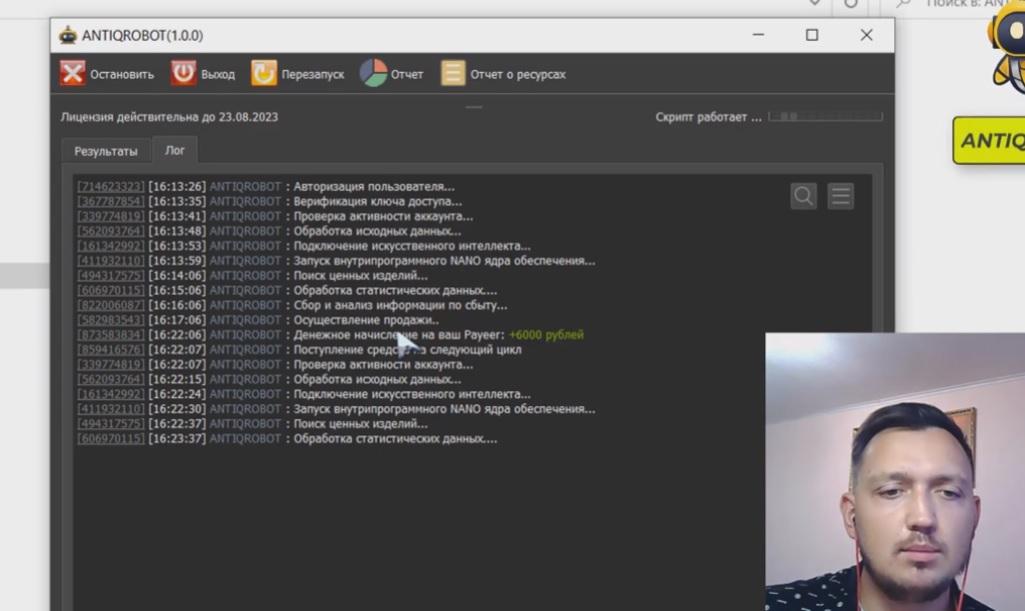
Task: Open the Отчет pie chart report
Action: pyautogui.click(x=373, y=73)
